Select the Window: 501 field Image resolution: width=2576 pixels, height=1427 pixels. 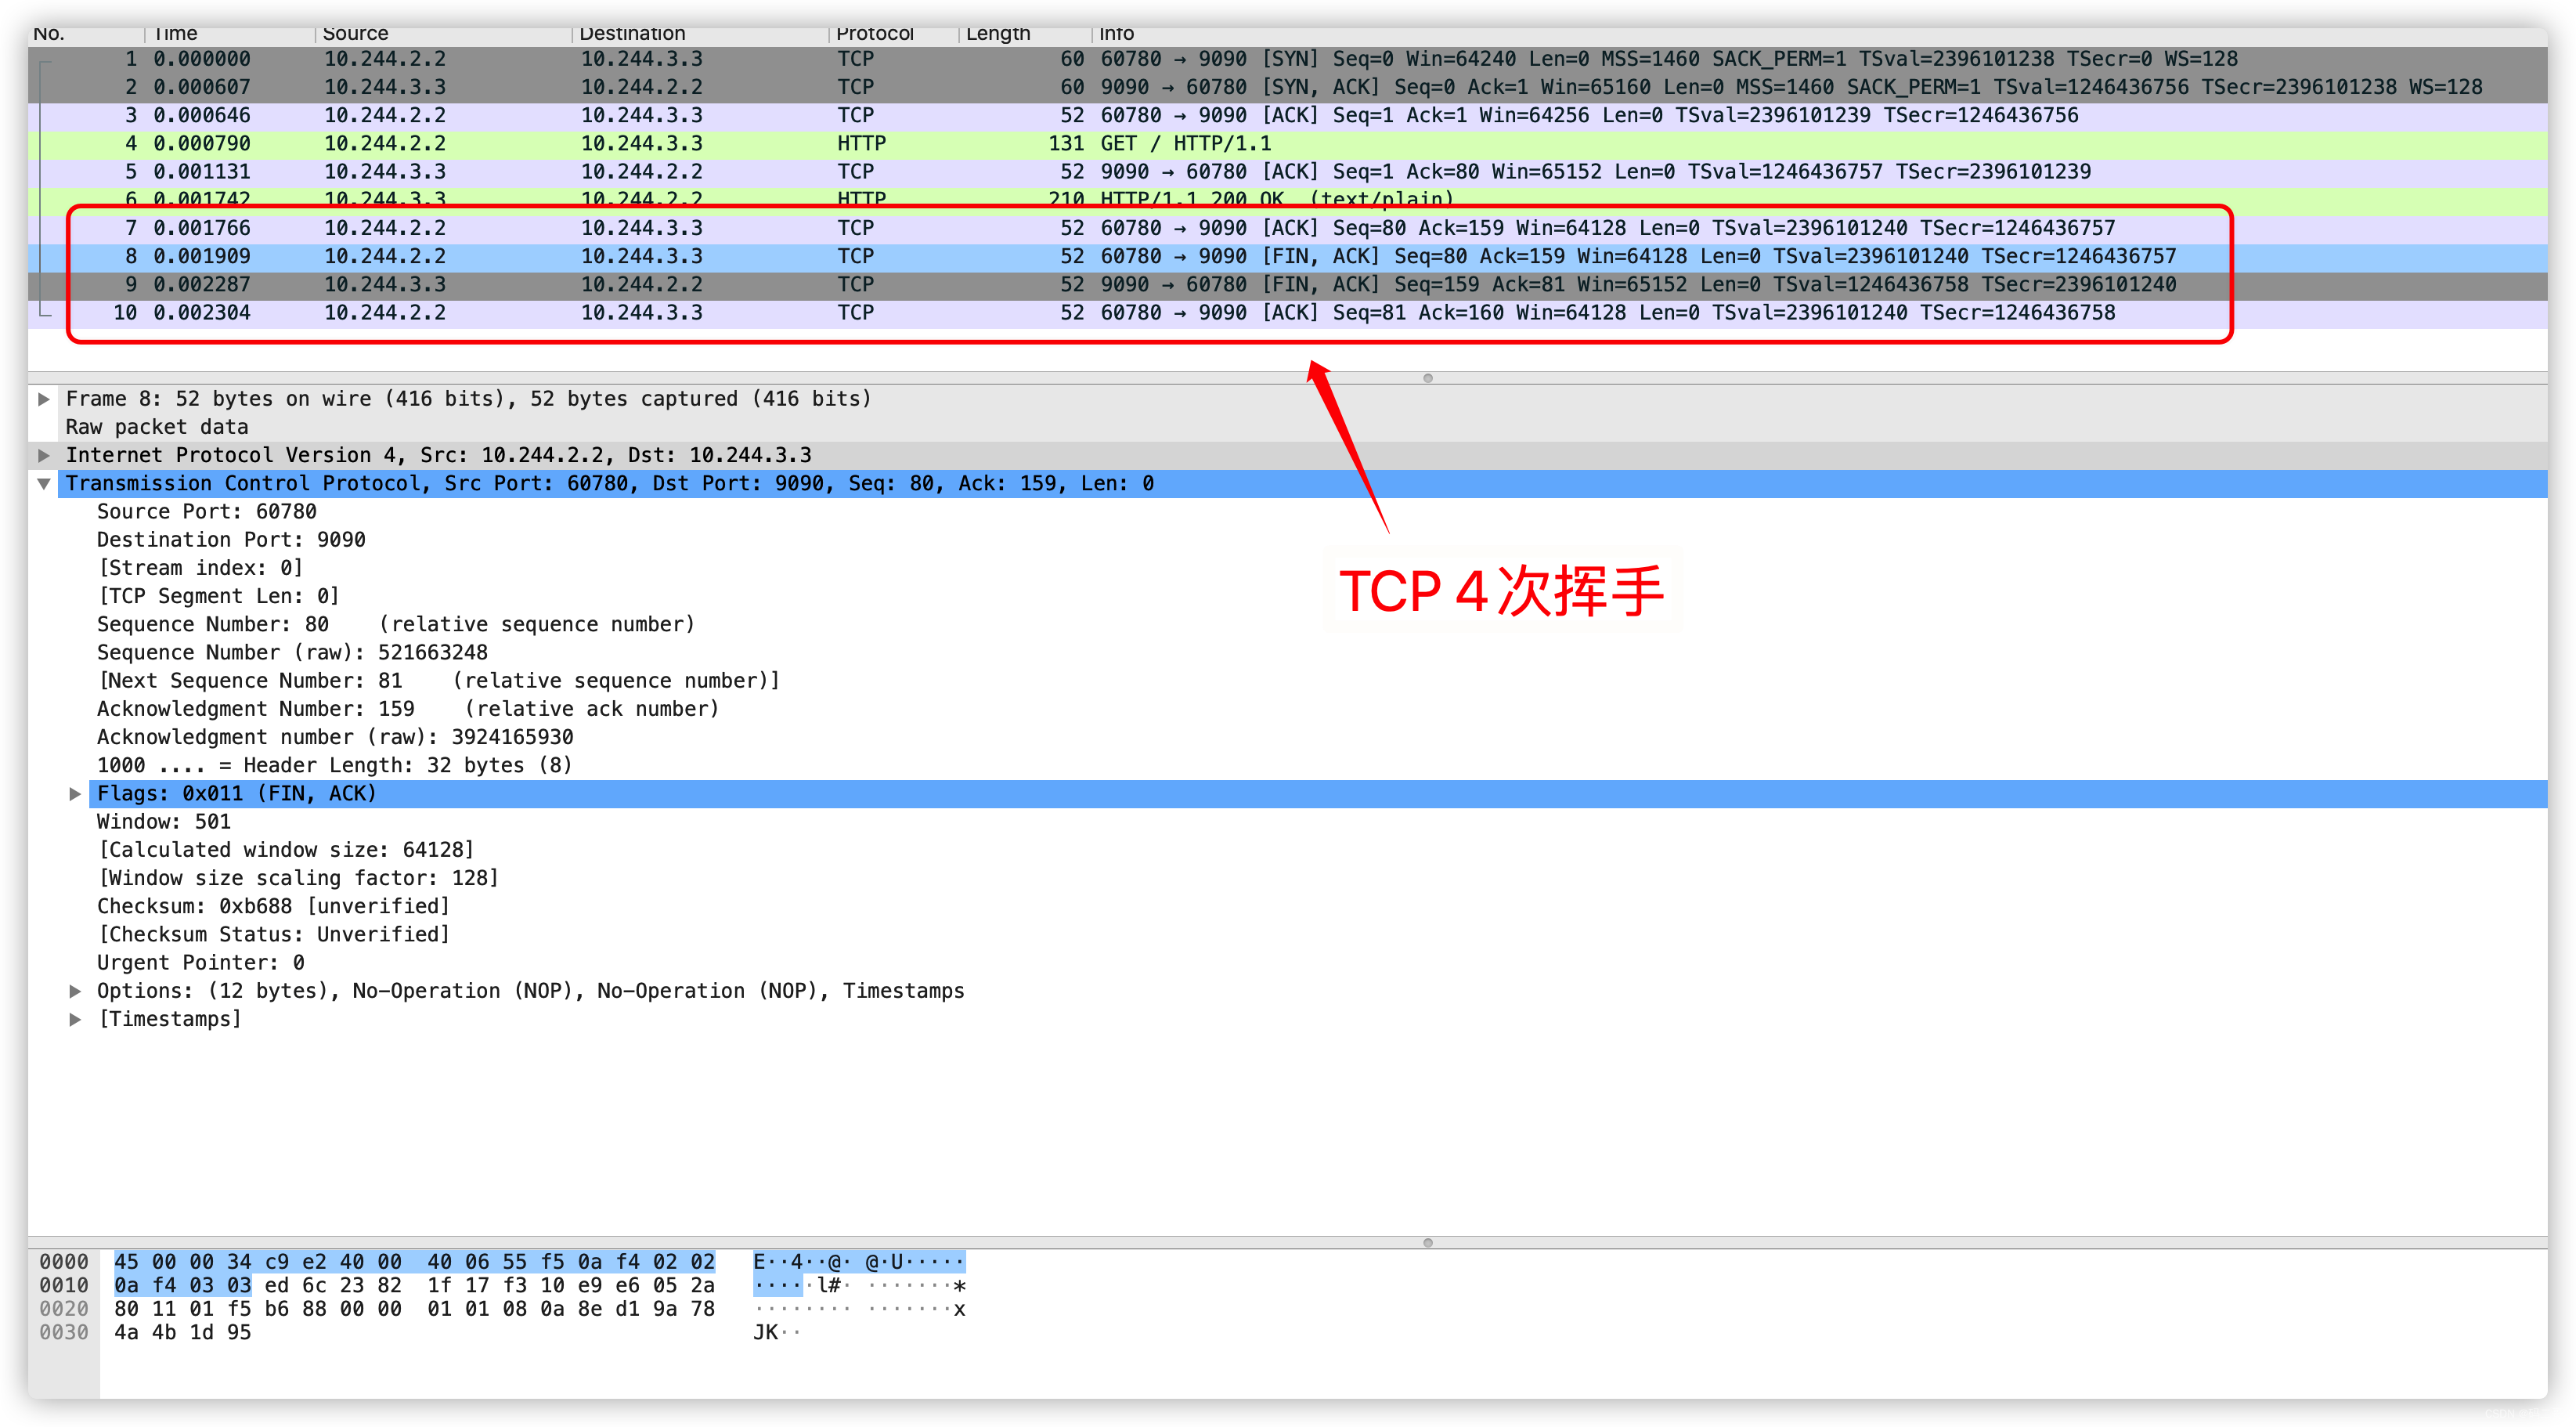[164, 821]
